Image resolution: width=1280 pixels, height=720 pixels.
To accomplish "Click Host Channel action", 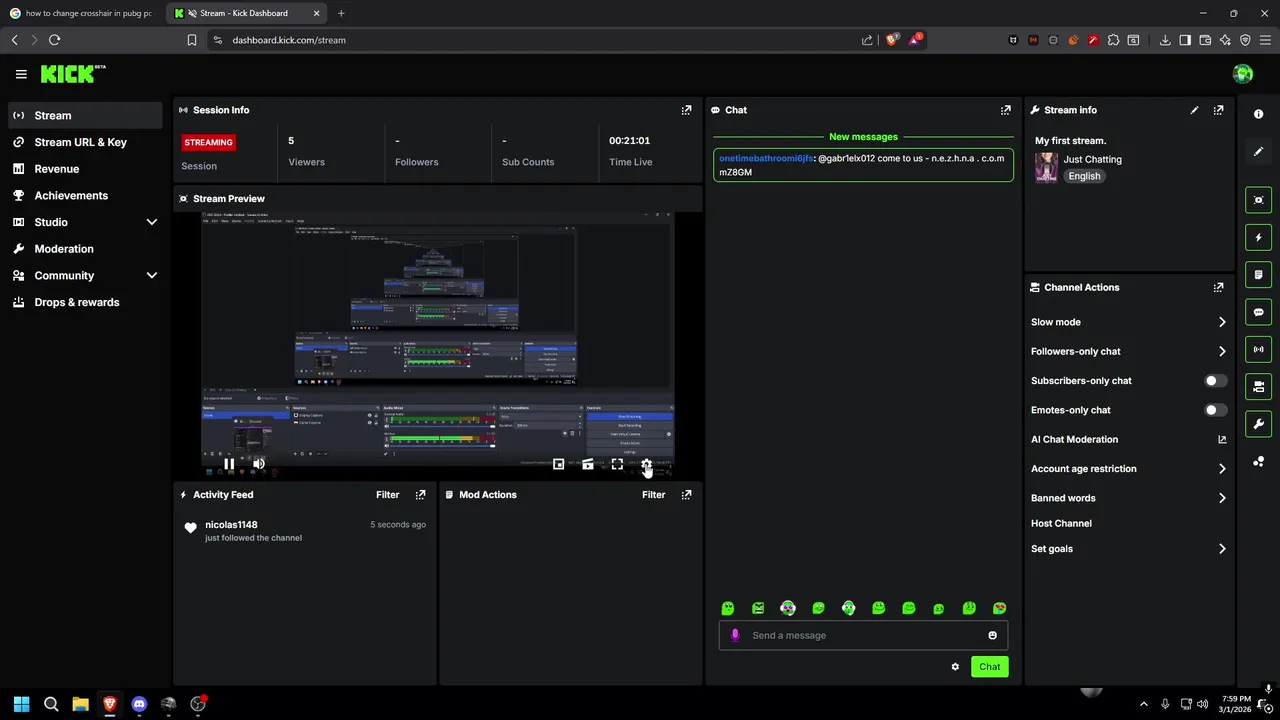I will tap(1061, 523).
